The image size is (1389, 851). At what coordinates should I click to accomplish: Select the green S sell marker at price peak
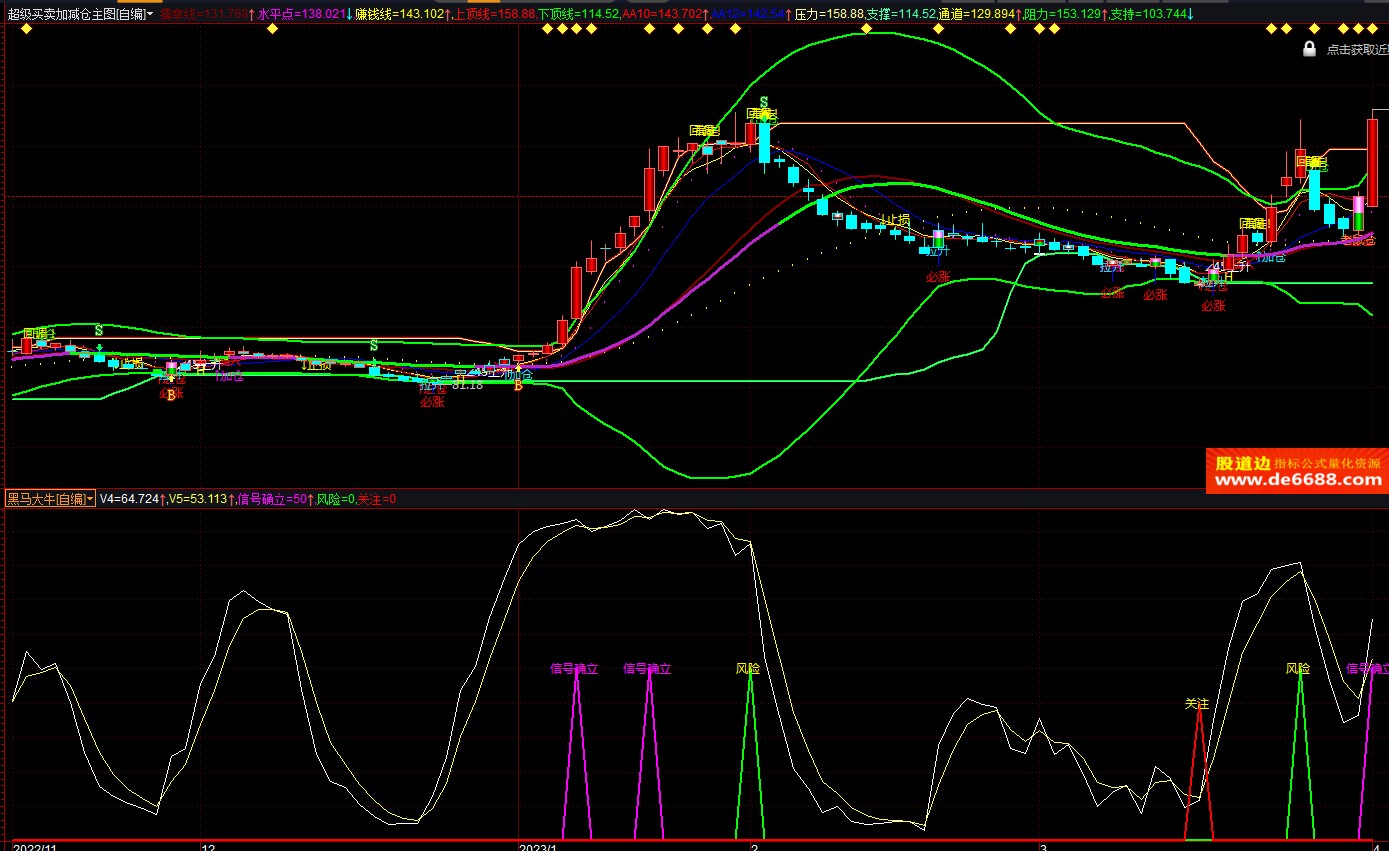[763, 102]
